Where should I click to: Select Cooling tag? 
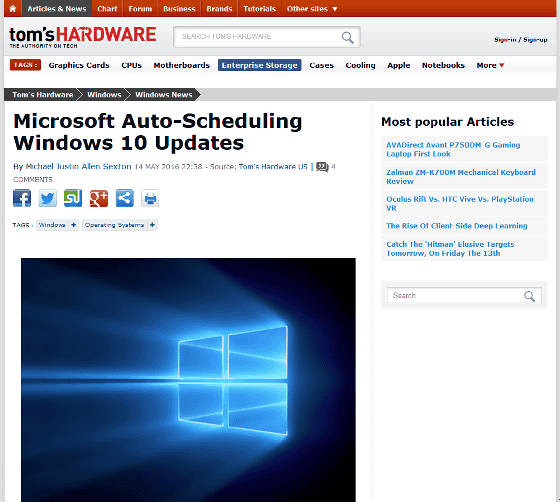pos(360,65)
